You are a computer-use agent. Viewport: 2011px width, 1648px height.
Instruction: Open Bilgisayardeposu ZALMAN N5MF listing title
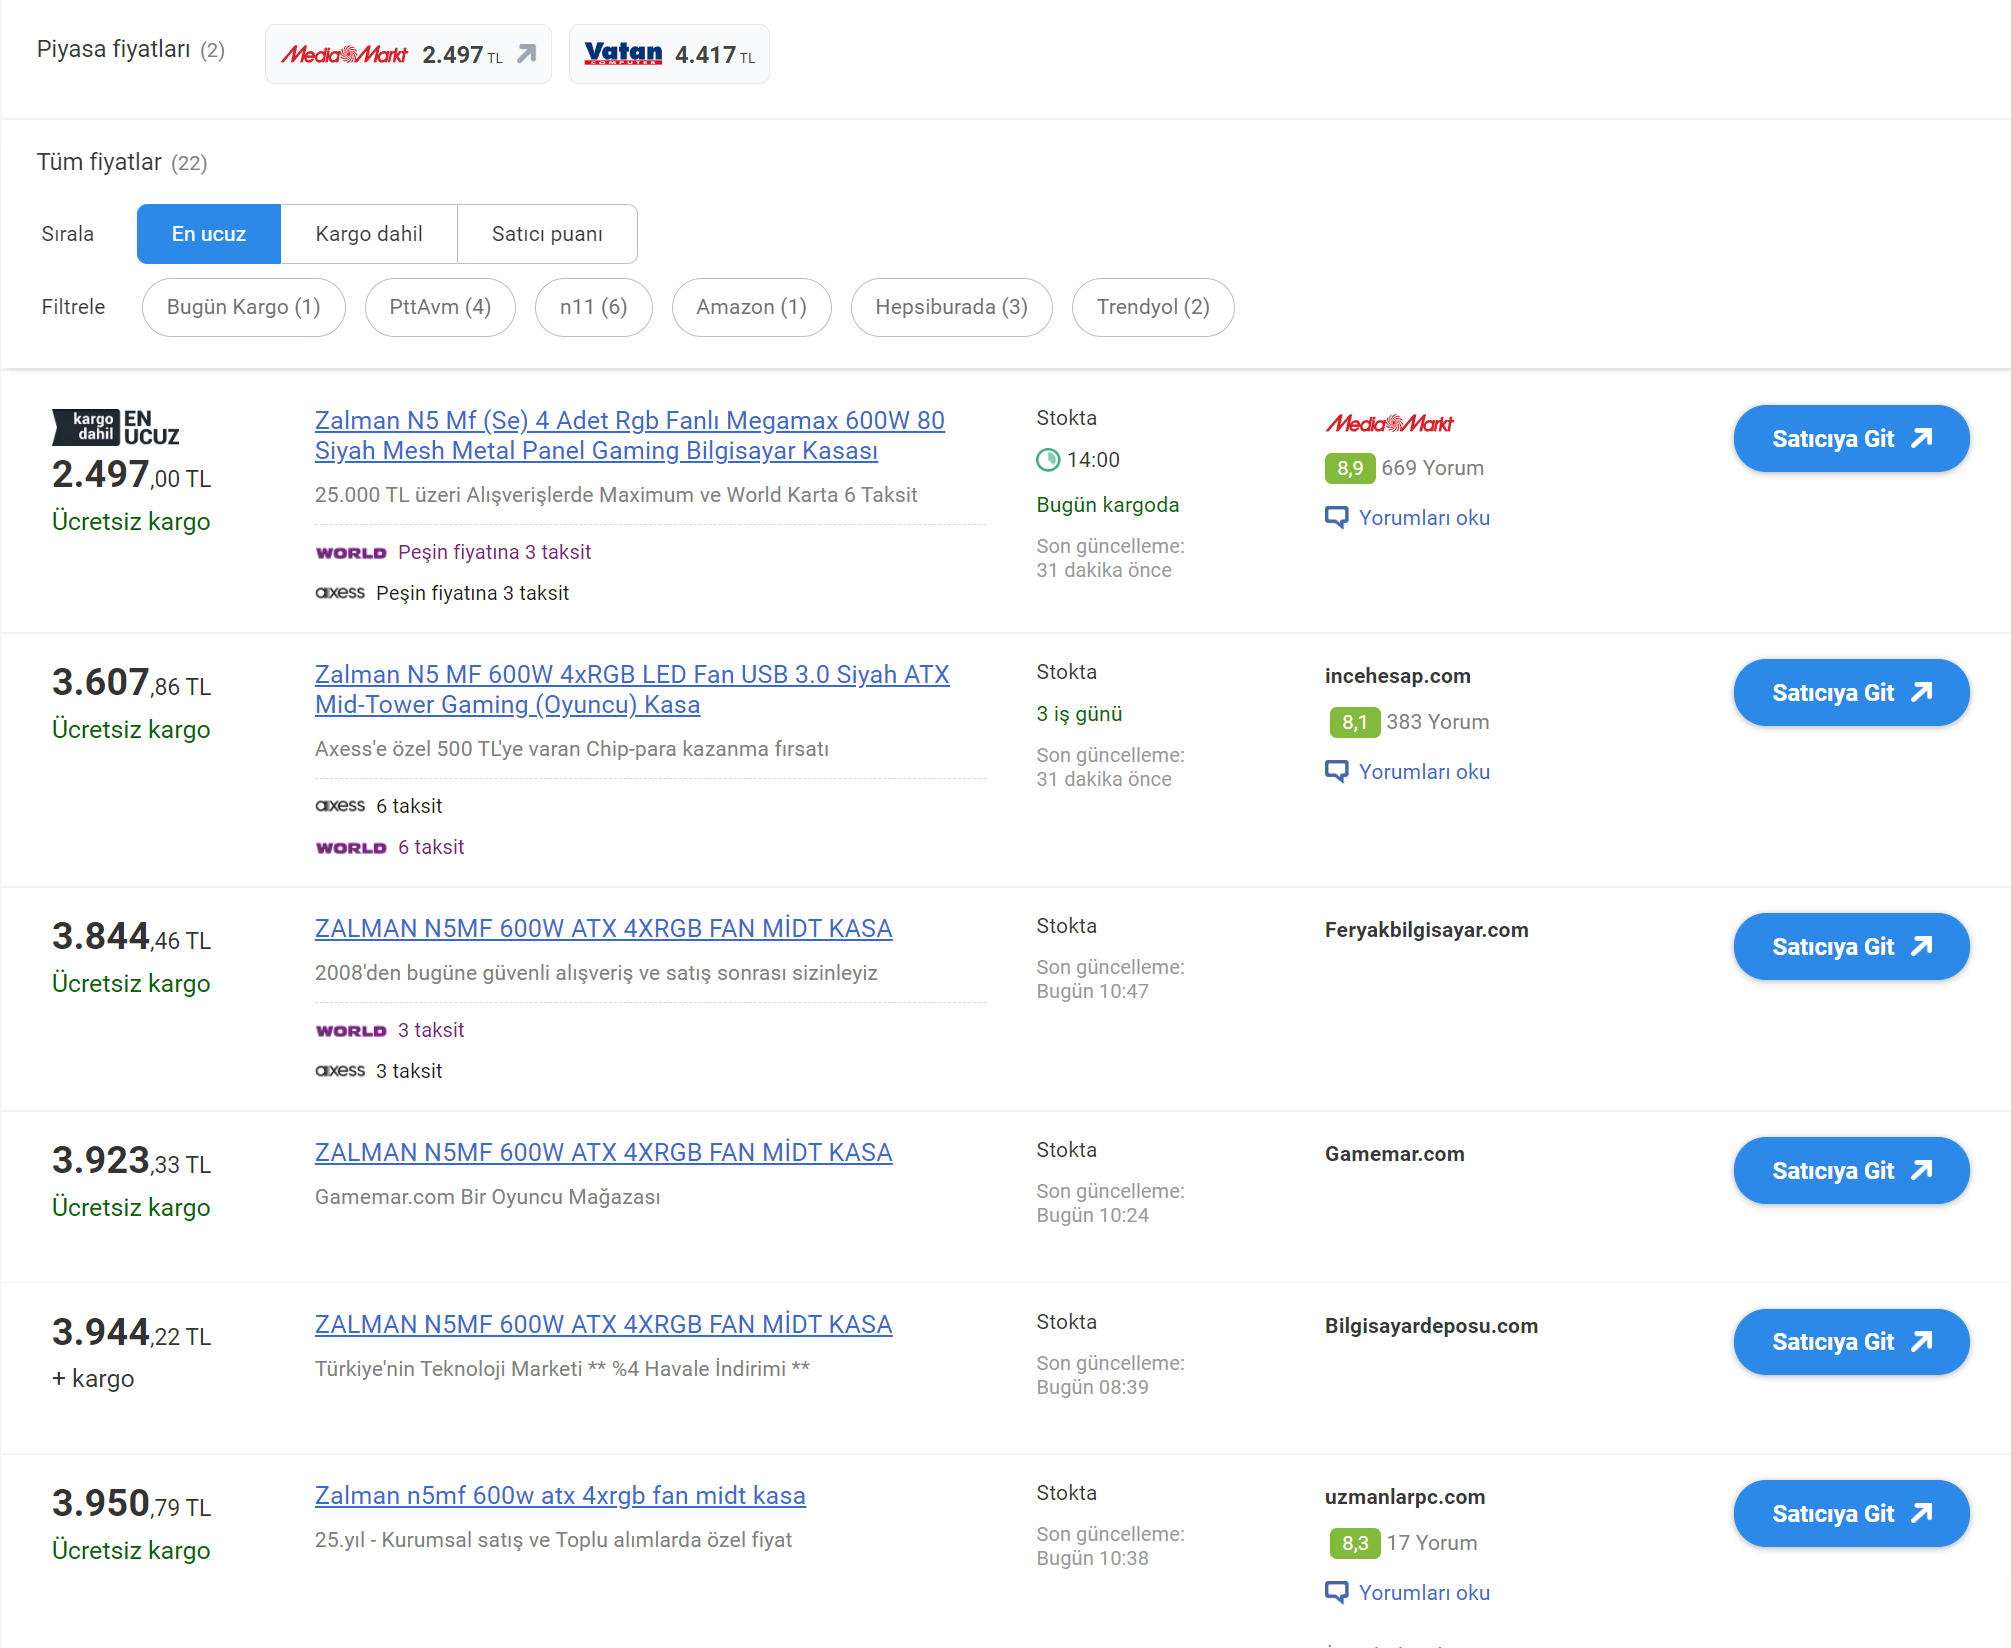click(604, 1324)
